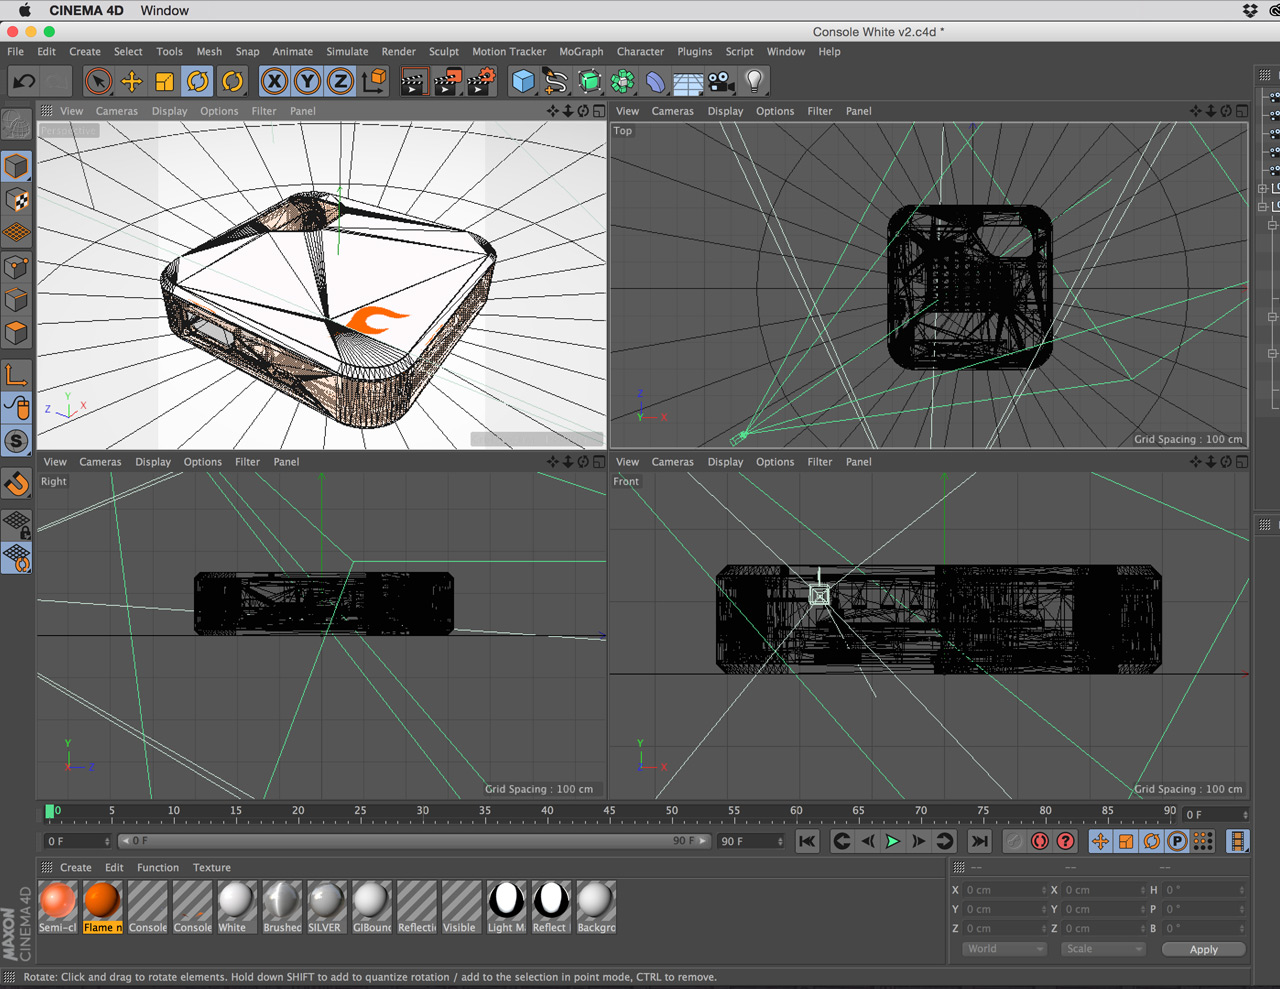Toggle Z axis lock
1280x989 pixels.
click(x=340, y=81)
